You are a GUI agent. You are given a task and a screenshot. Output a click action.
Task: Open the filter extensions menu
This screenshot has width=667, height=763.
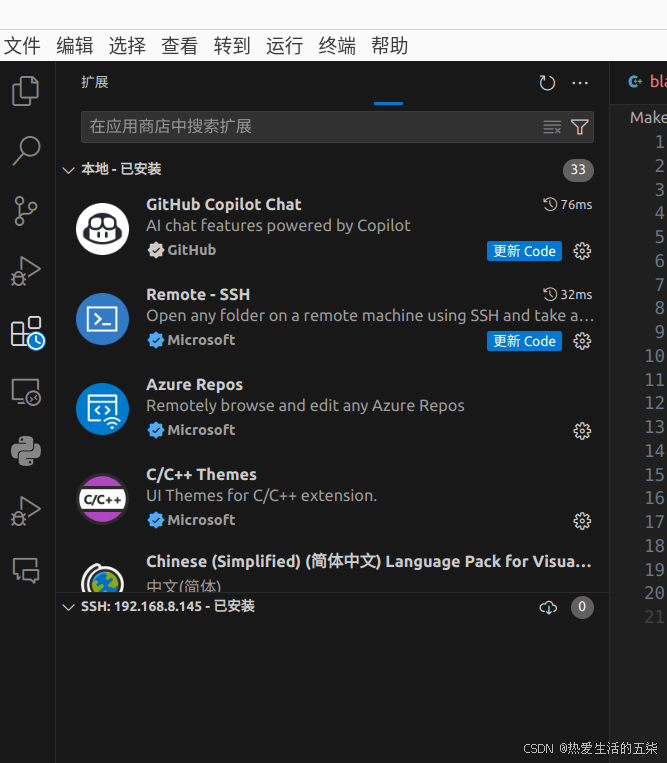(x=579, y=127)
